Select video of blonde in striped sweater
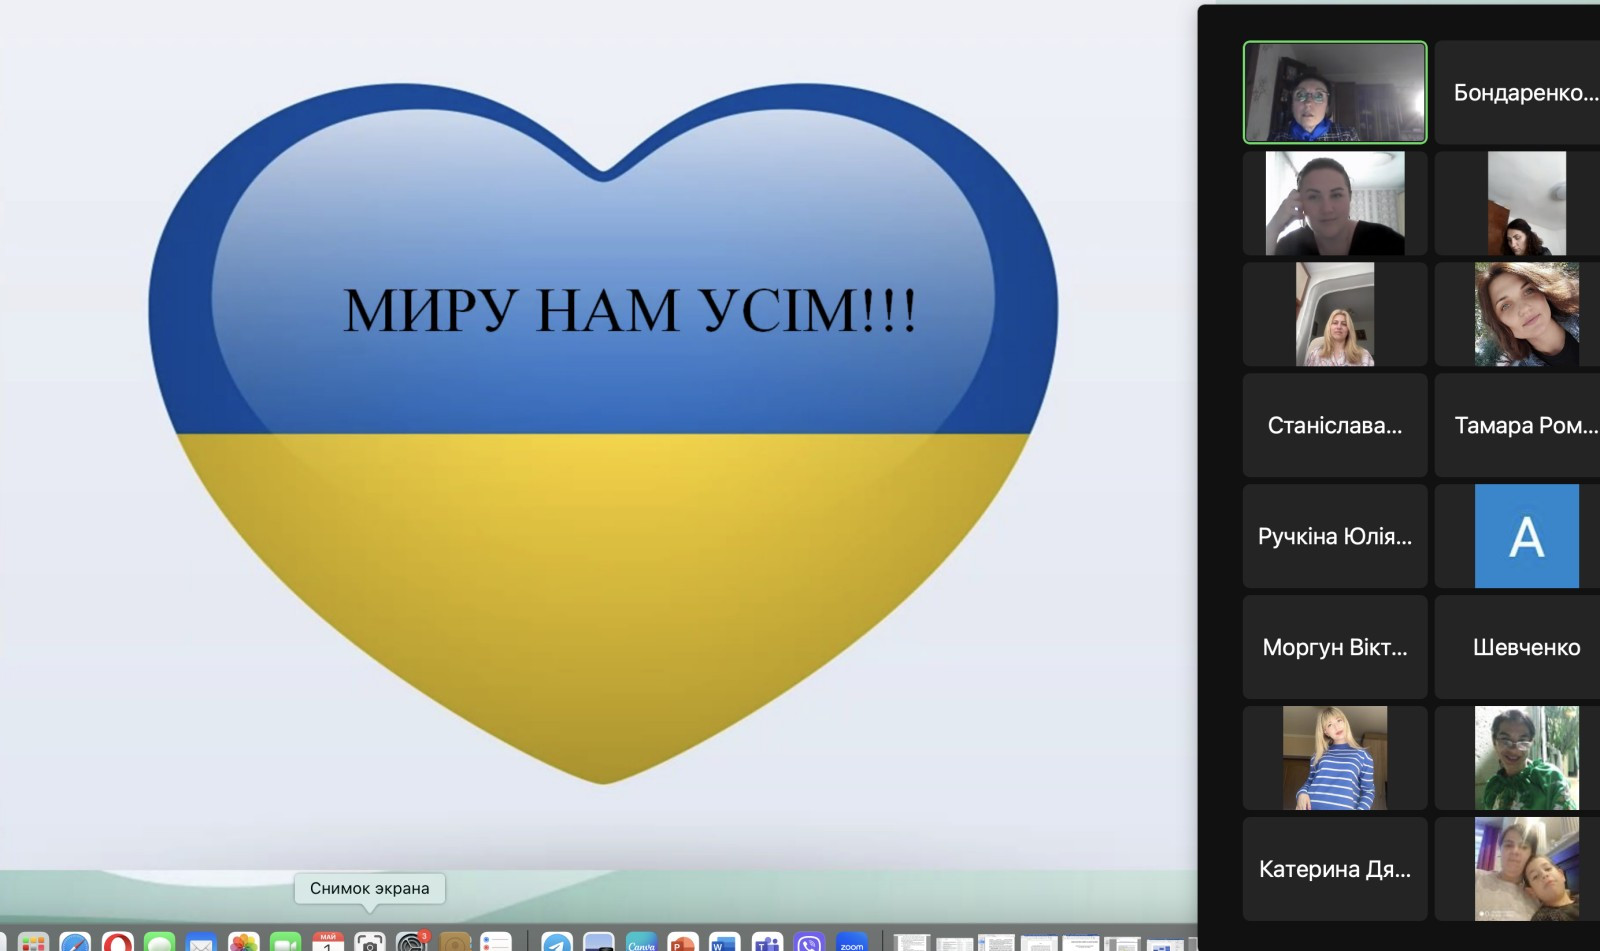The height and width of the screenshot is (951, 1600). pos(1335,758)
